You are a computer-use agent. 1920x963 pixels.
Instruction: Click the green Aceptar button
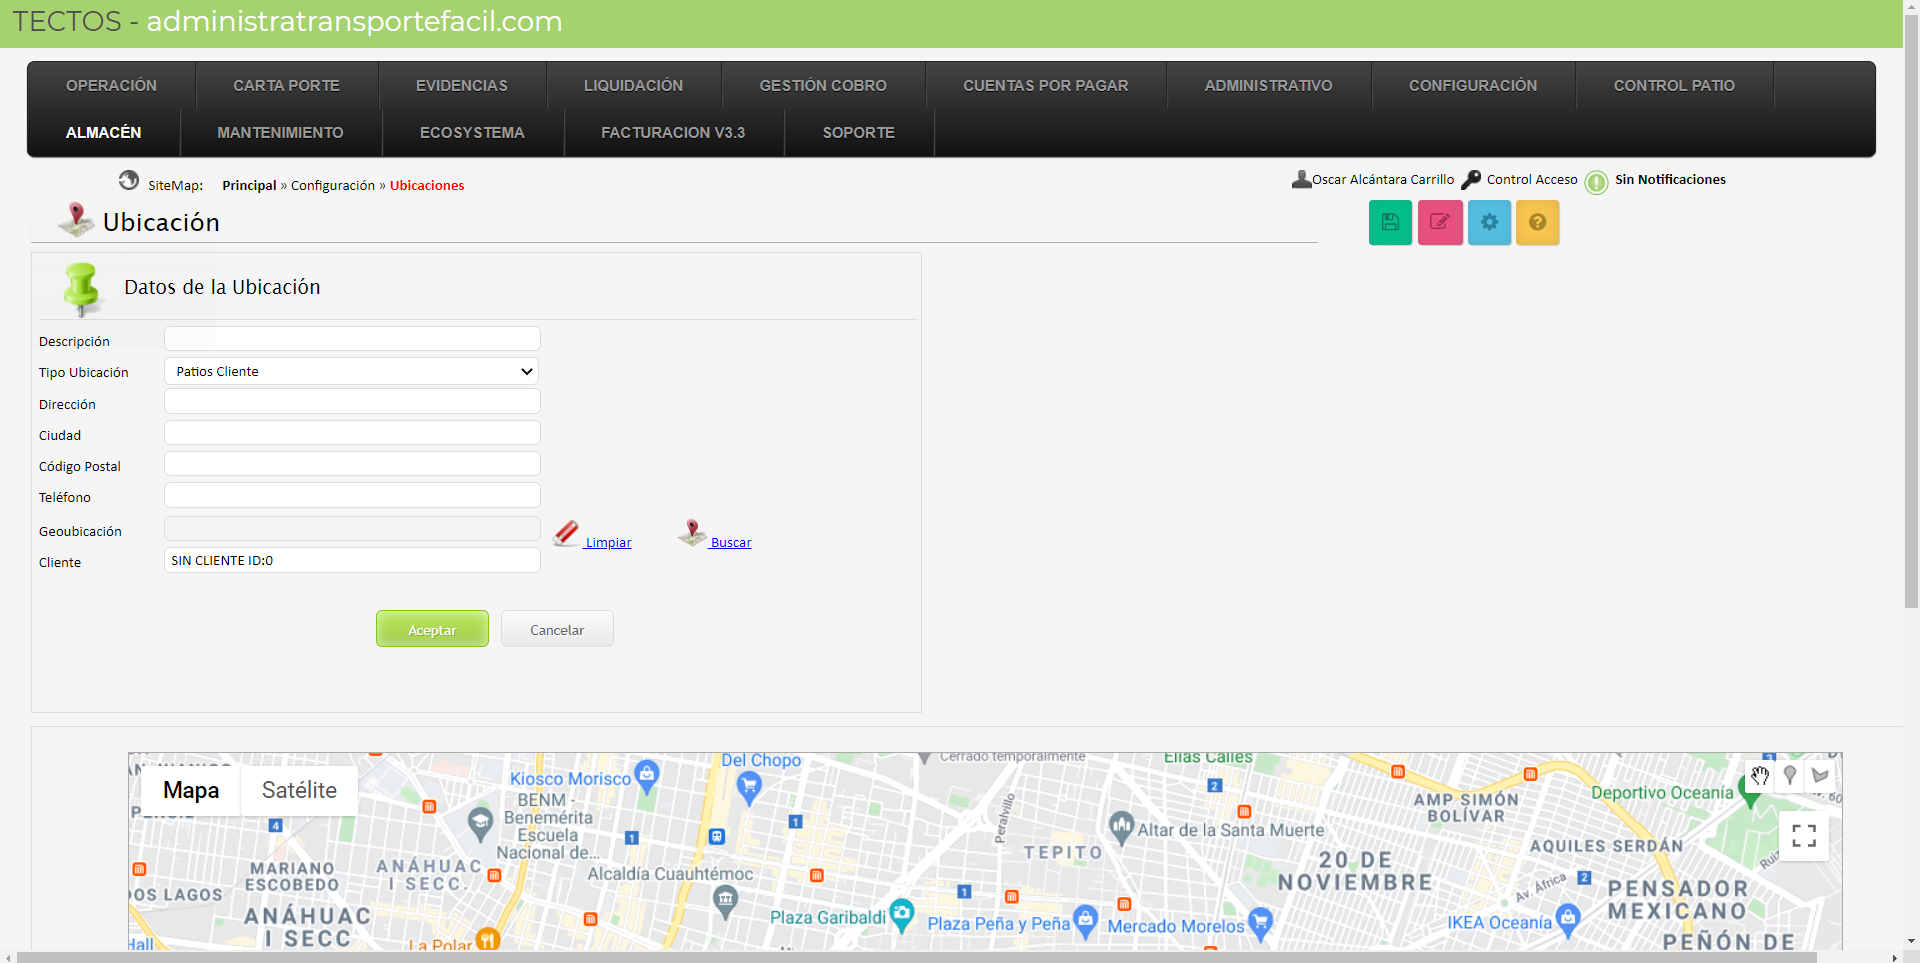coord(432,629)
